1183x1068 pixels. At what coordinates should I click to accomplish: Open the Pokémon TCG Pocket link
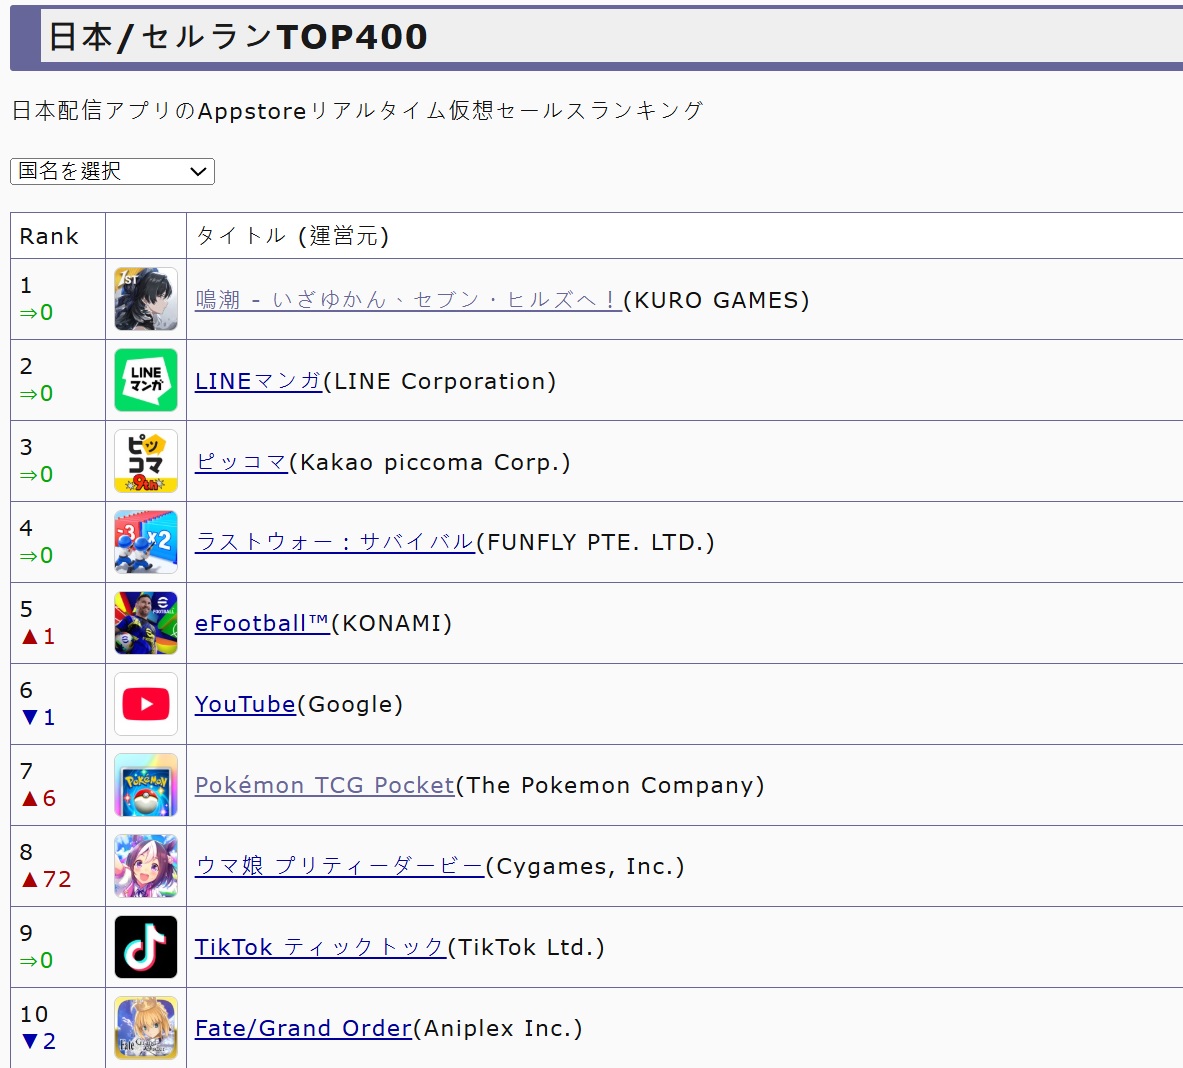coord(325,785)
